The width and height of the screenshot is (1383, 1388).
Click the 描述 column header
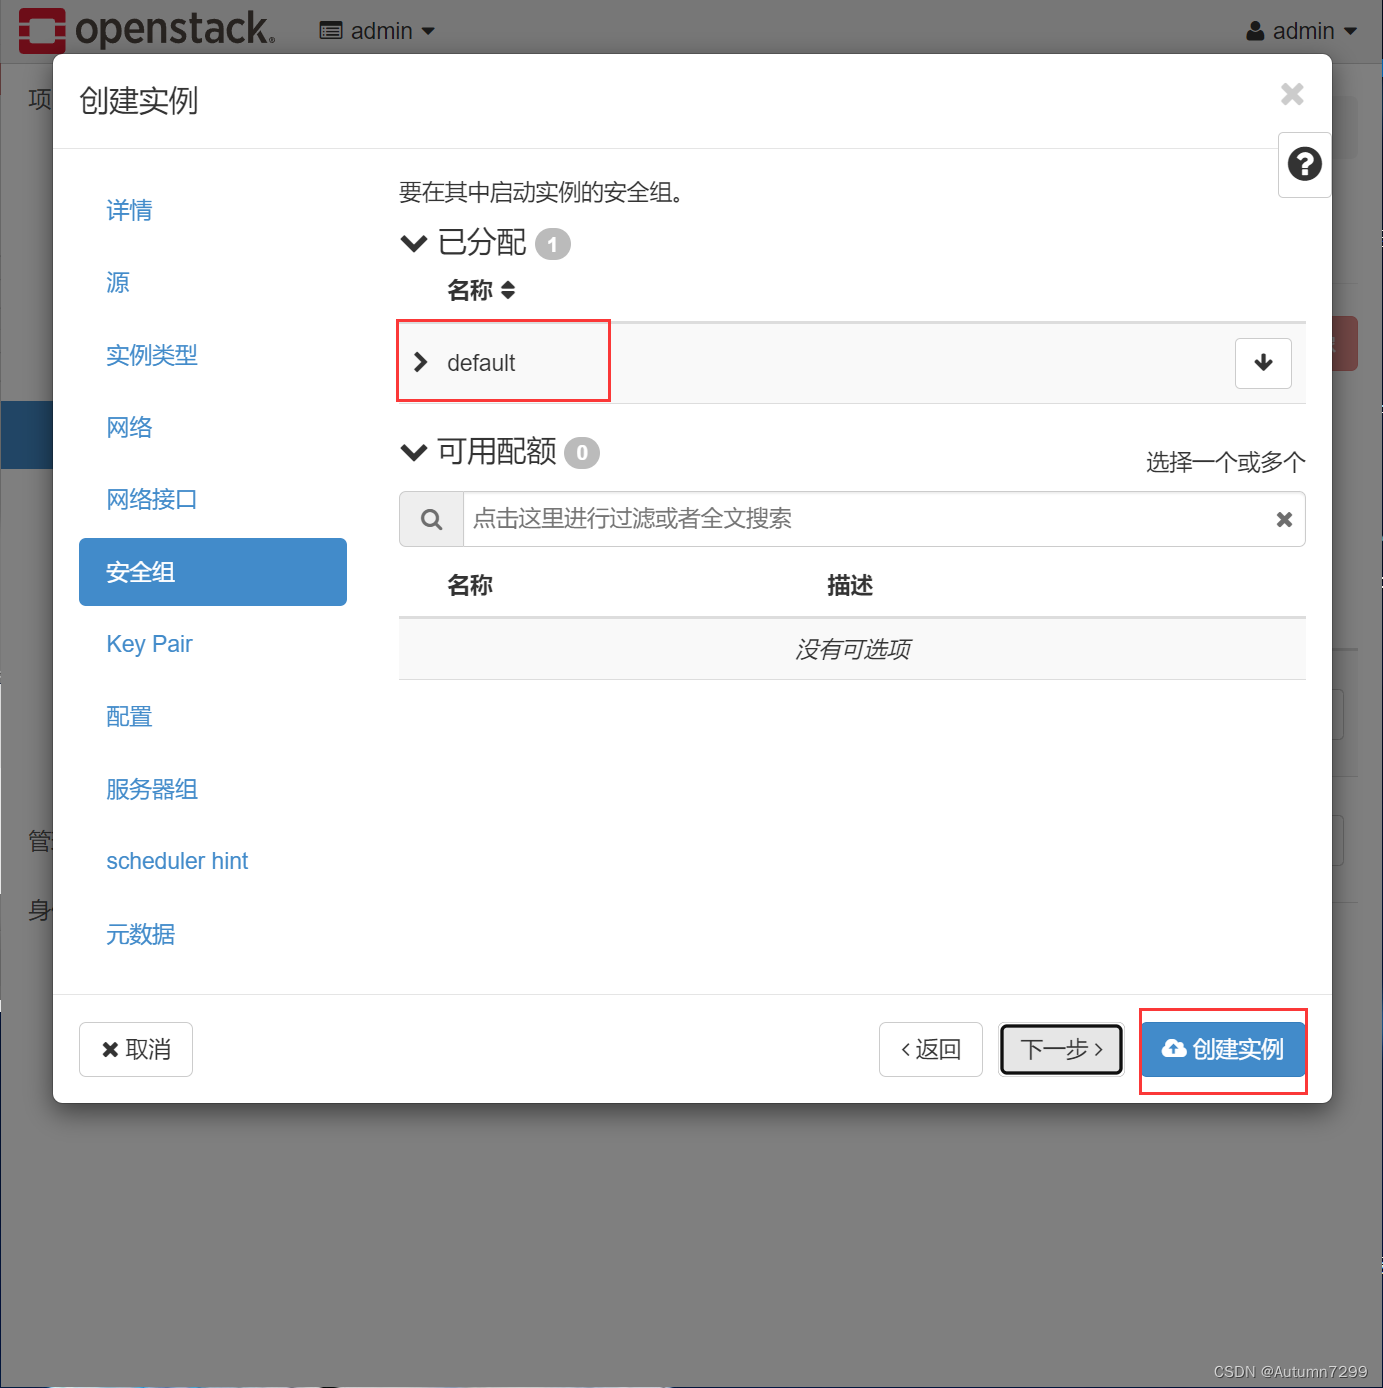[x=850, y=585]
